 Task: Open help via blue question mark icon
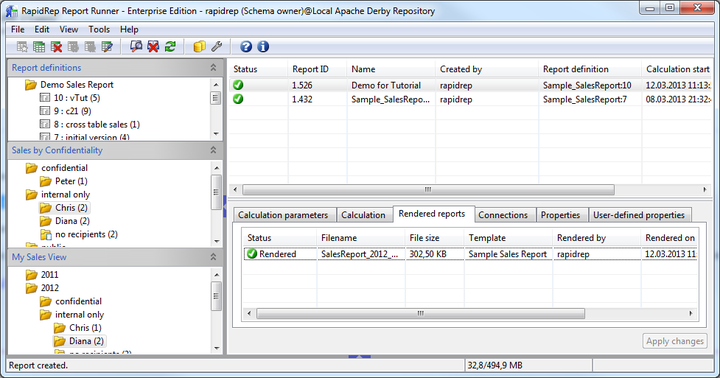pyautogui.click(x=246, y=46)
